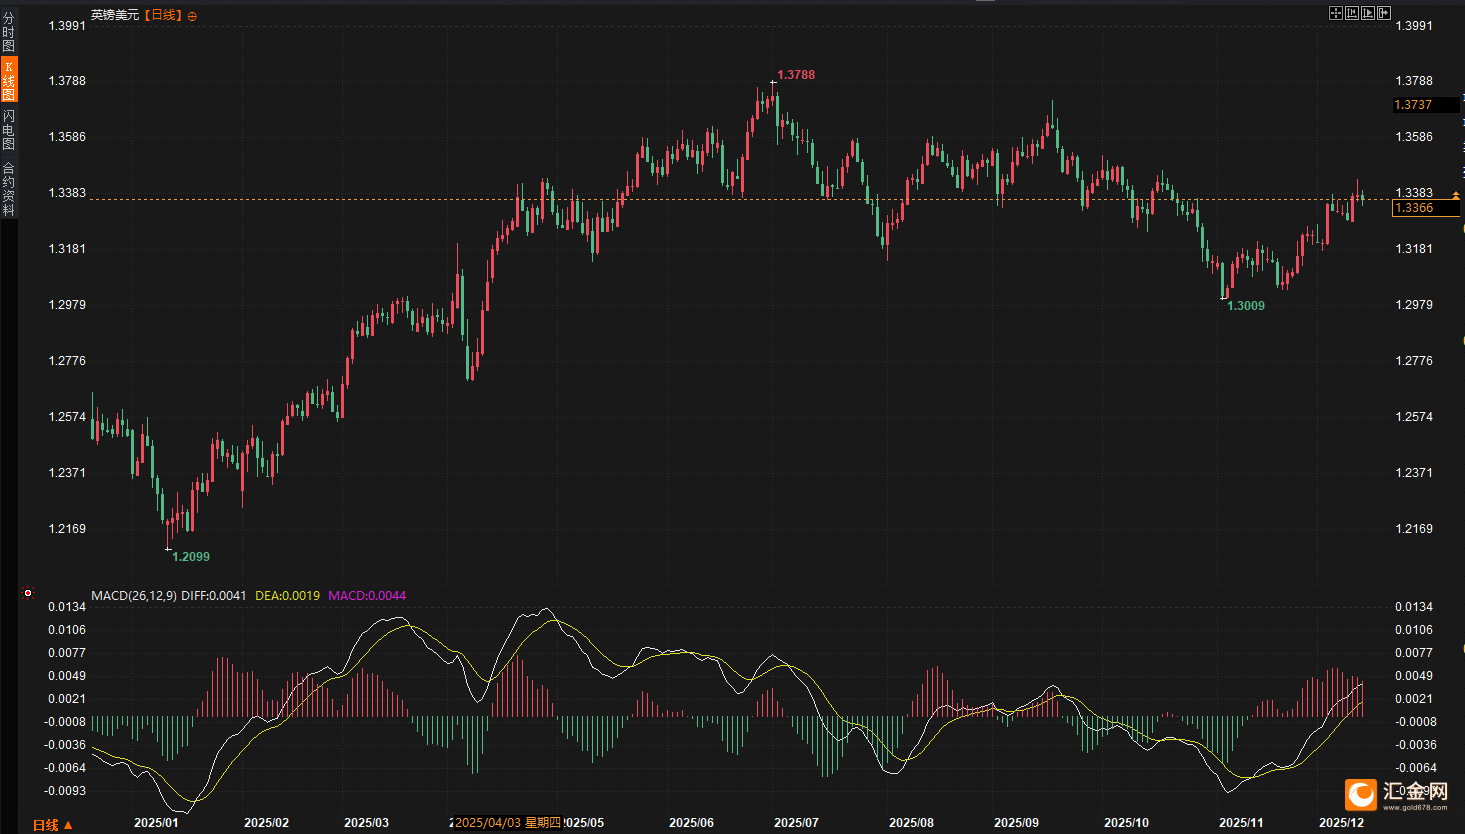Screen dimensions: 1465x834
Task: Click the 汇金网 logo in bottom-right corner
Action: click(1397, 795)
